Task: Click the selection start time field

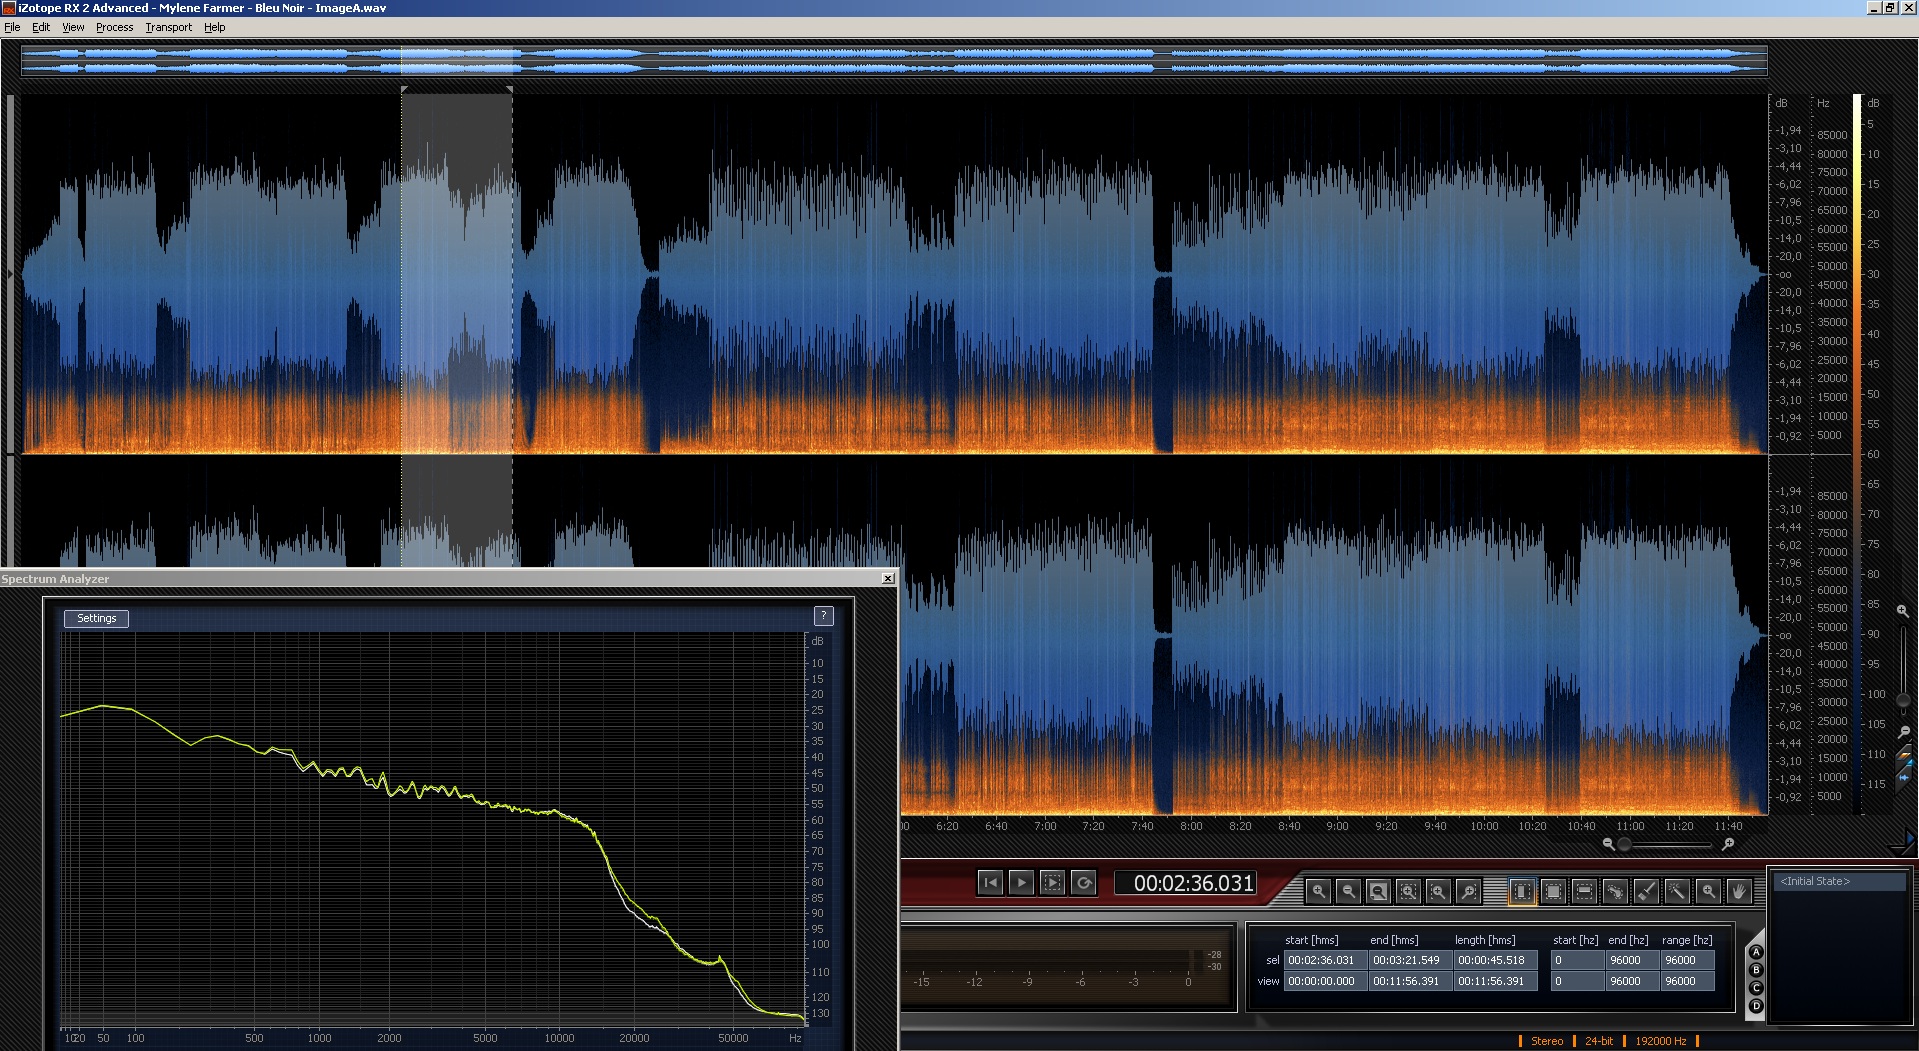Action: pyautogui.click(x=1324, y=960)
